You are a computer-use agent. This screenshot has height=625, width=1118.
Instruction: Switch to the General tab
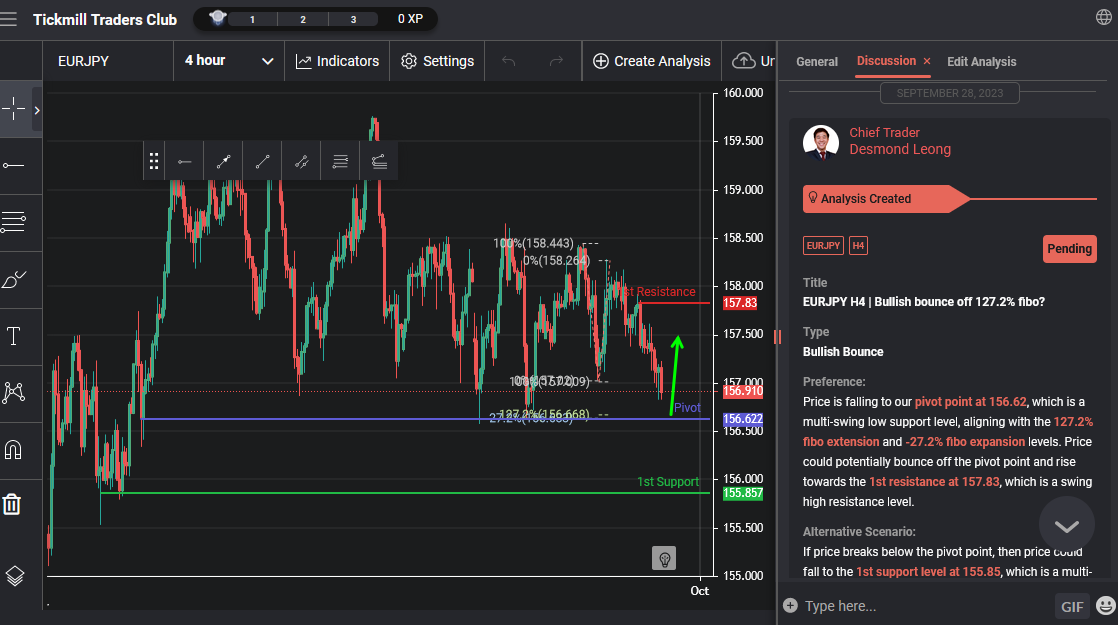[x=817, y=62]
